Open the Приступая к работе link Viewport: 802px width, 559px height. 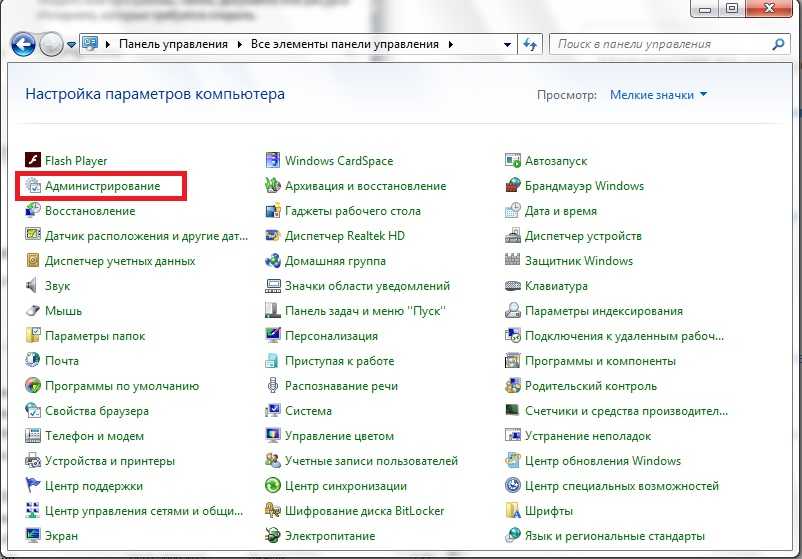point(340,361)
